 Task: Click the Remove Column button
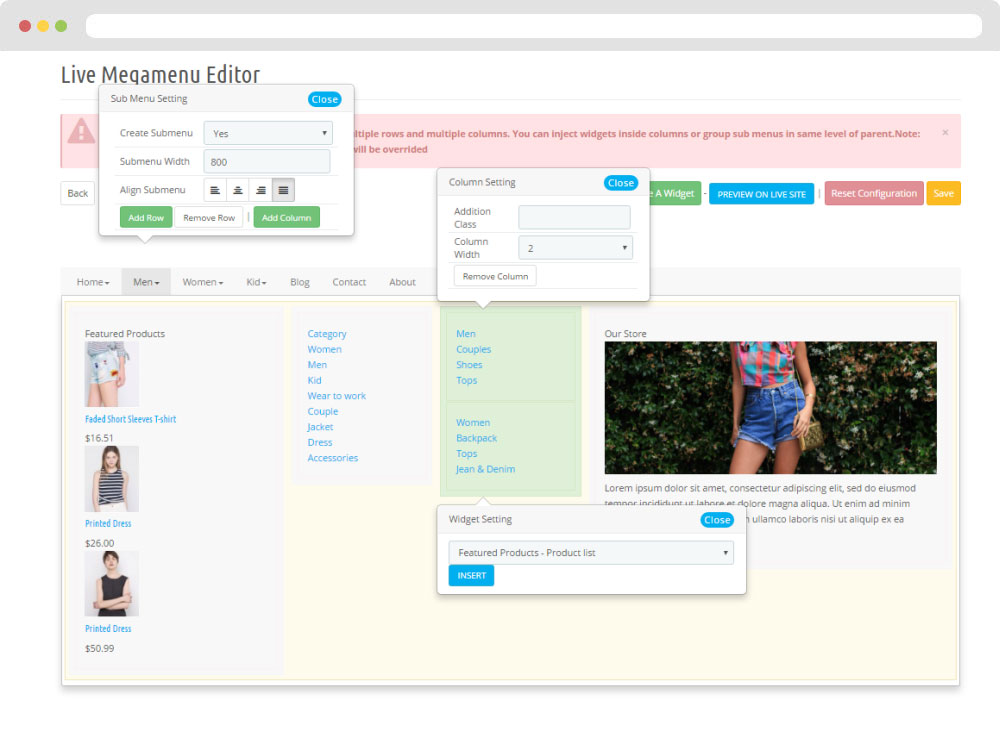point(496,276)
